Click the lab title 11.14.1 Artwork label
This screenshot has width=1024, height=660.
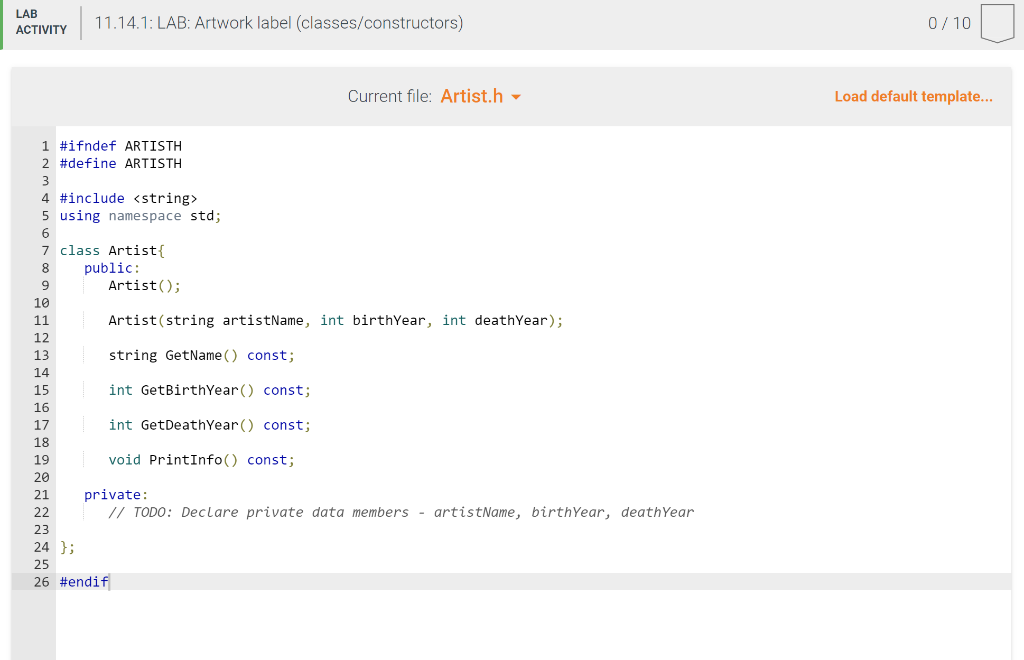(x=278, y=22)
